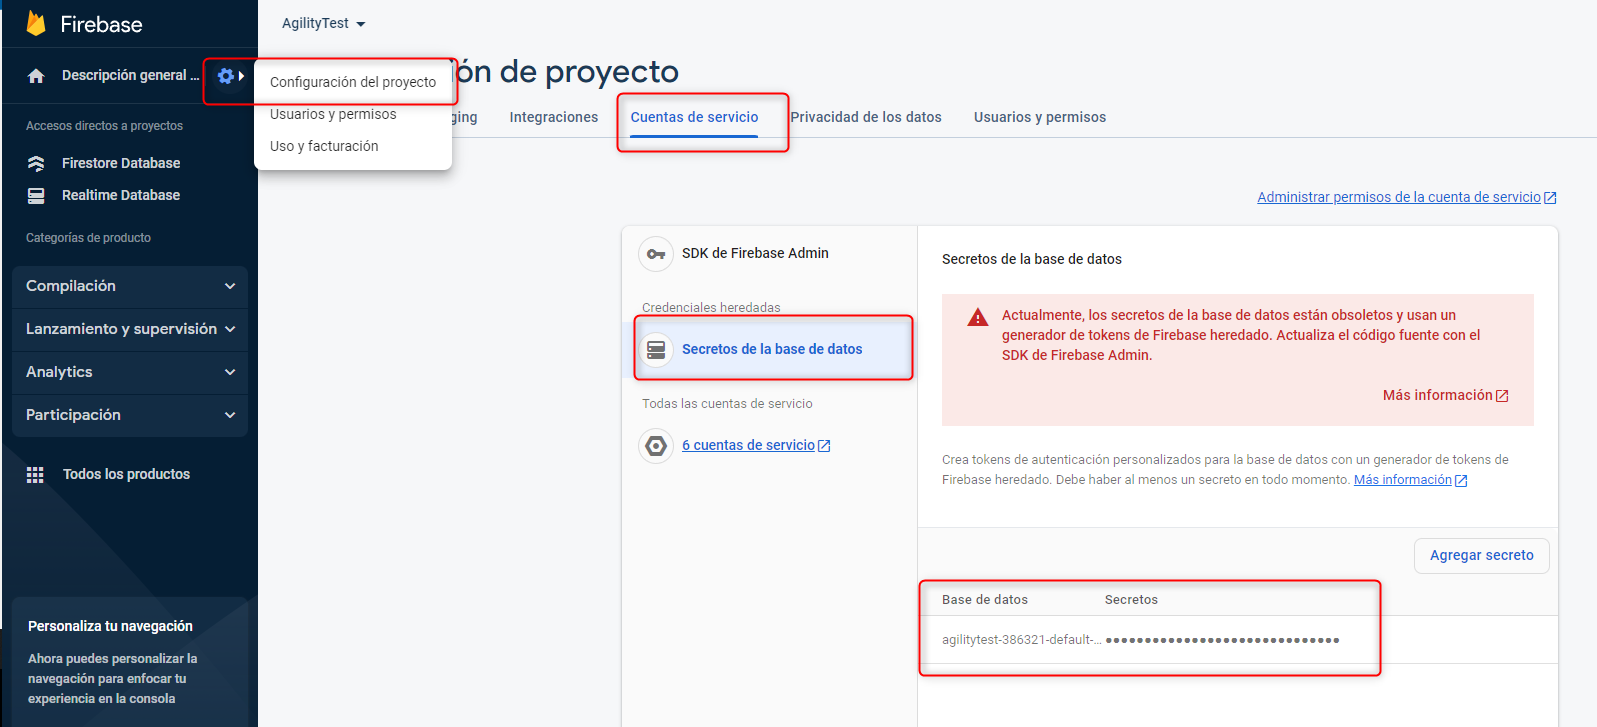The height and width of the screenshot is (727, 1597).
Task: Click the red warning triangle icon
Action: [978, 318]
